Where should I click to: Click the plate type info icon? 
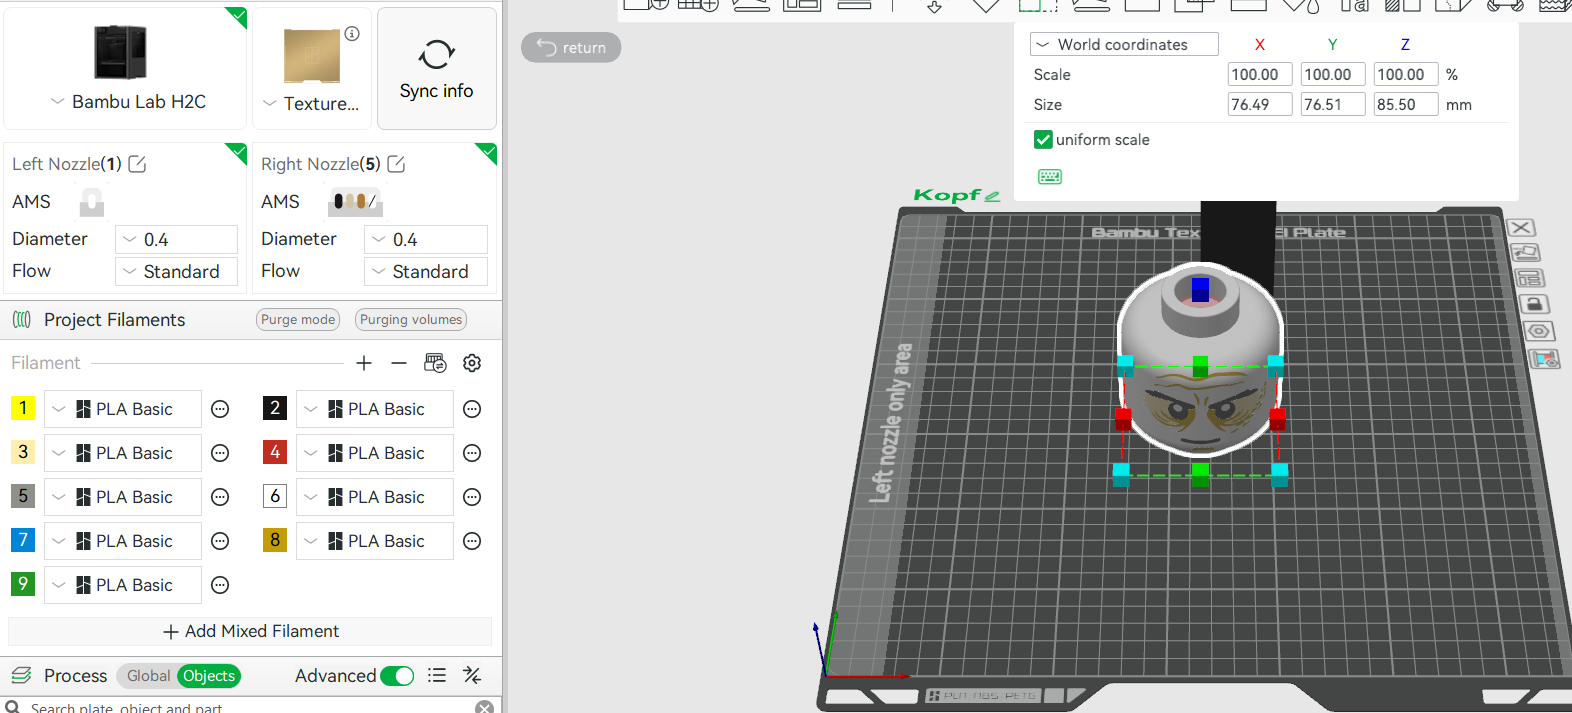pos(352,33)
